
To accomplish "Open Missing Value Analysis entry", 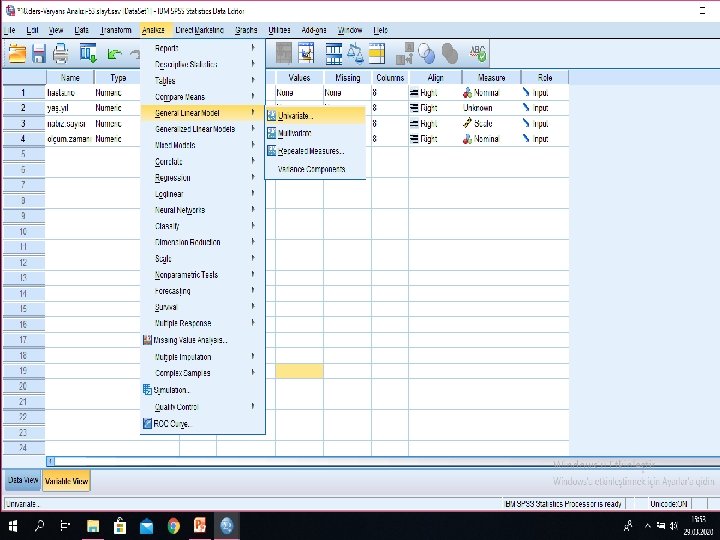I will (202, 340).
